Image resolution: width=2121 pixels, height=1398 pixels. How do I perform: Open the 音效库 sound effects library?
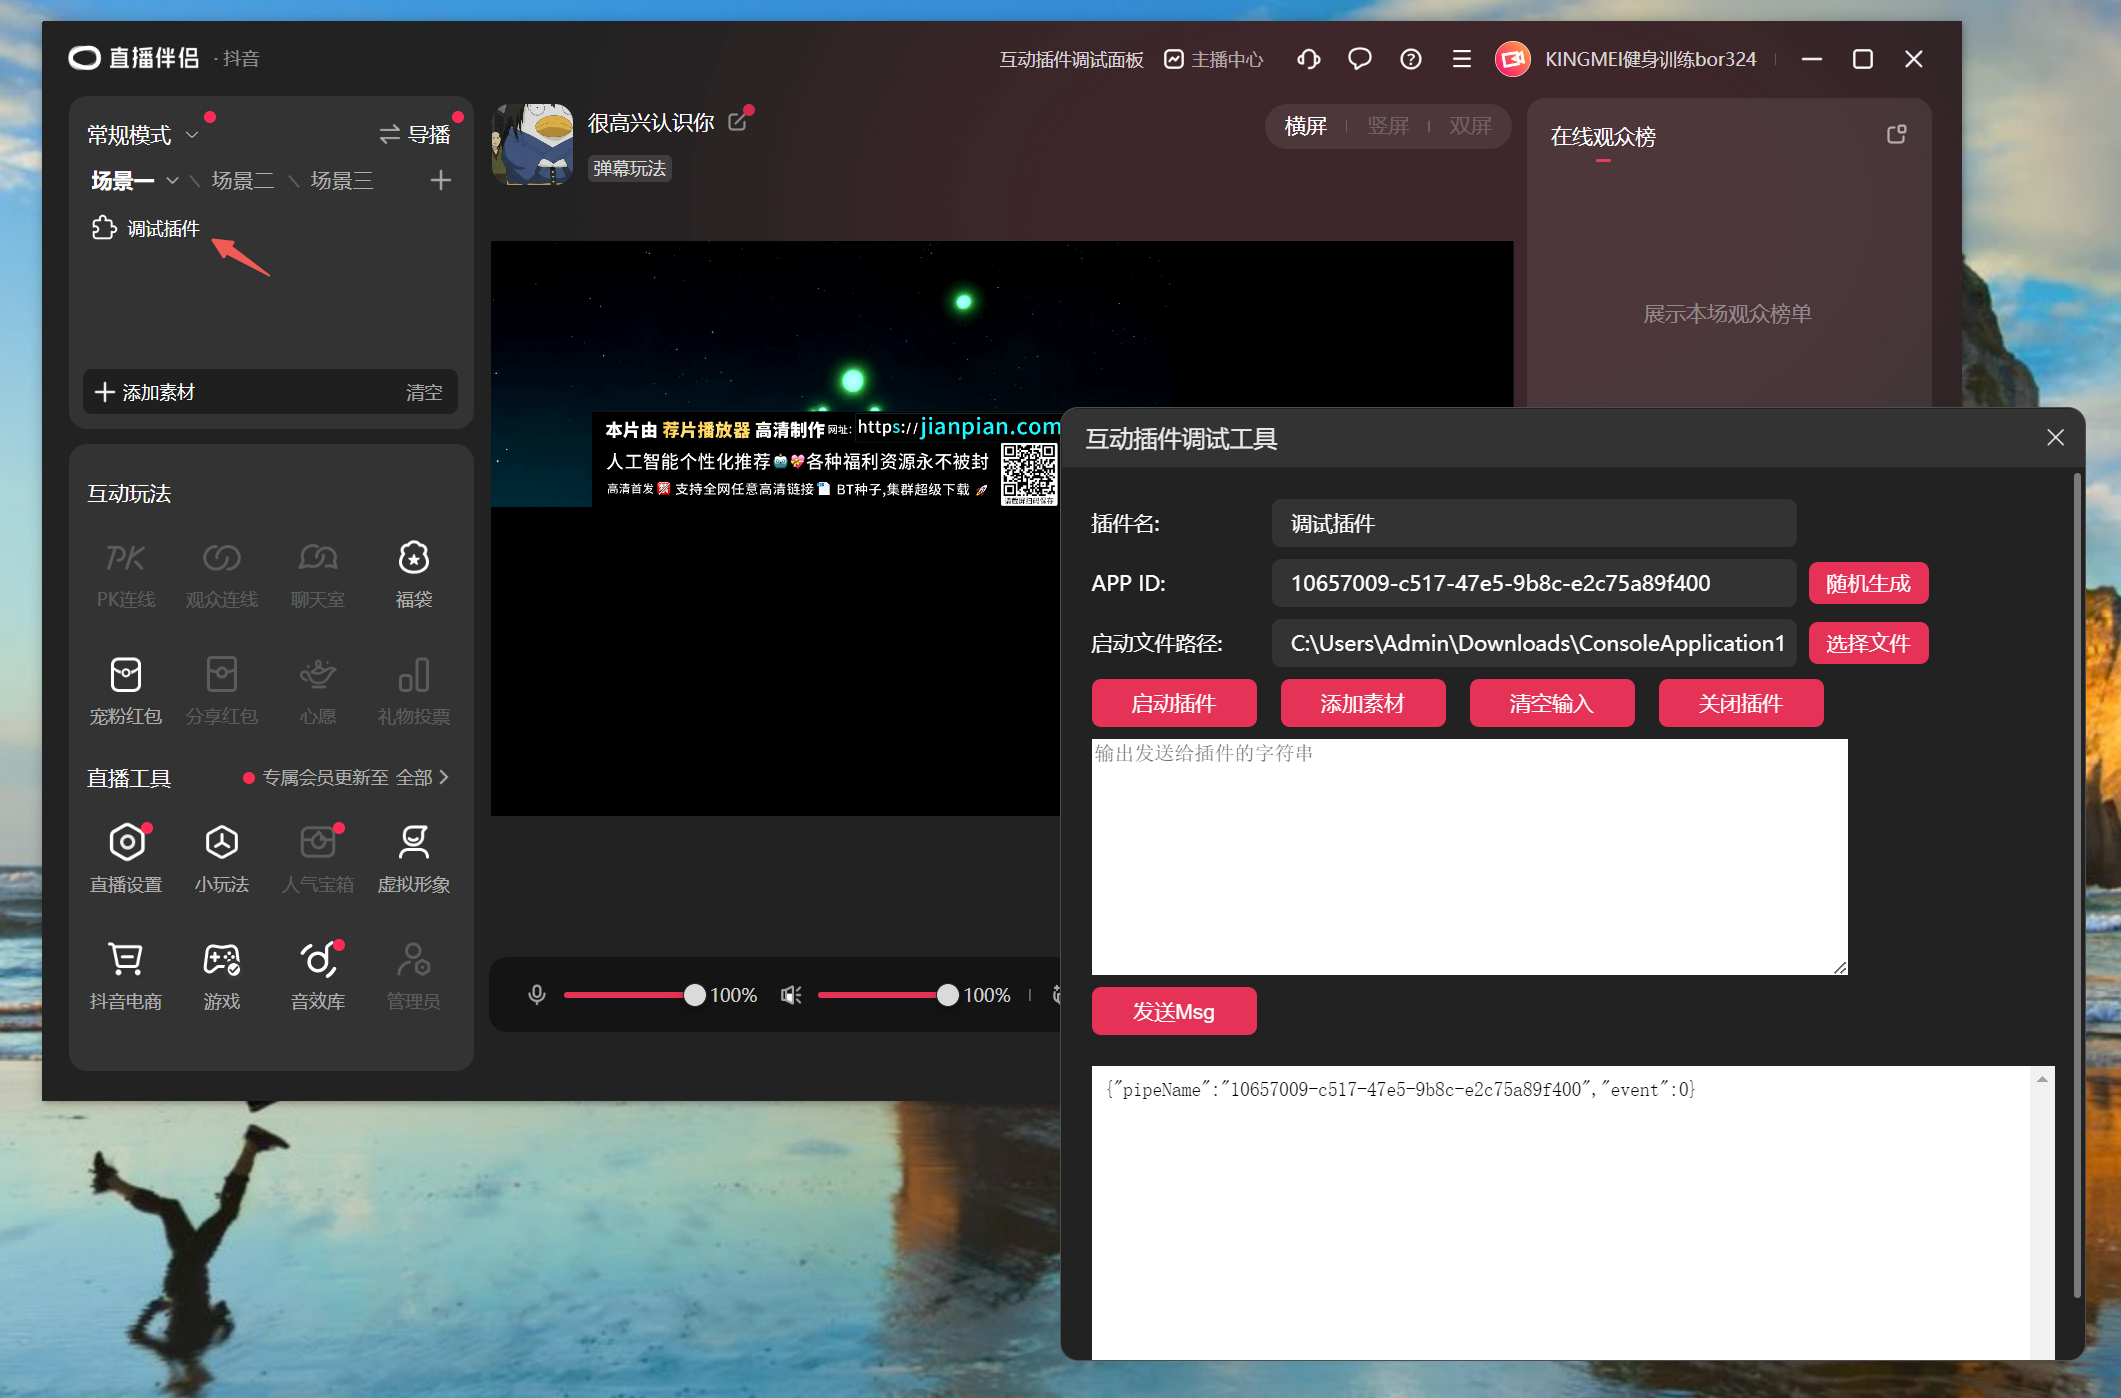click(x=318, y=960)
